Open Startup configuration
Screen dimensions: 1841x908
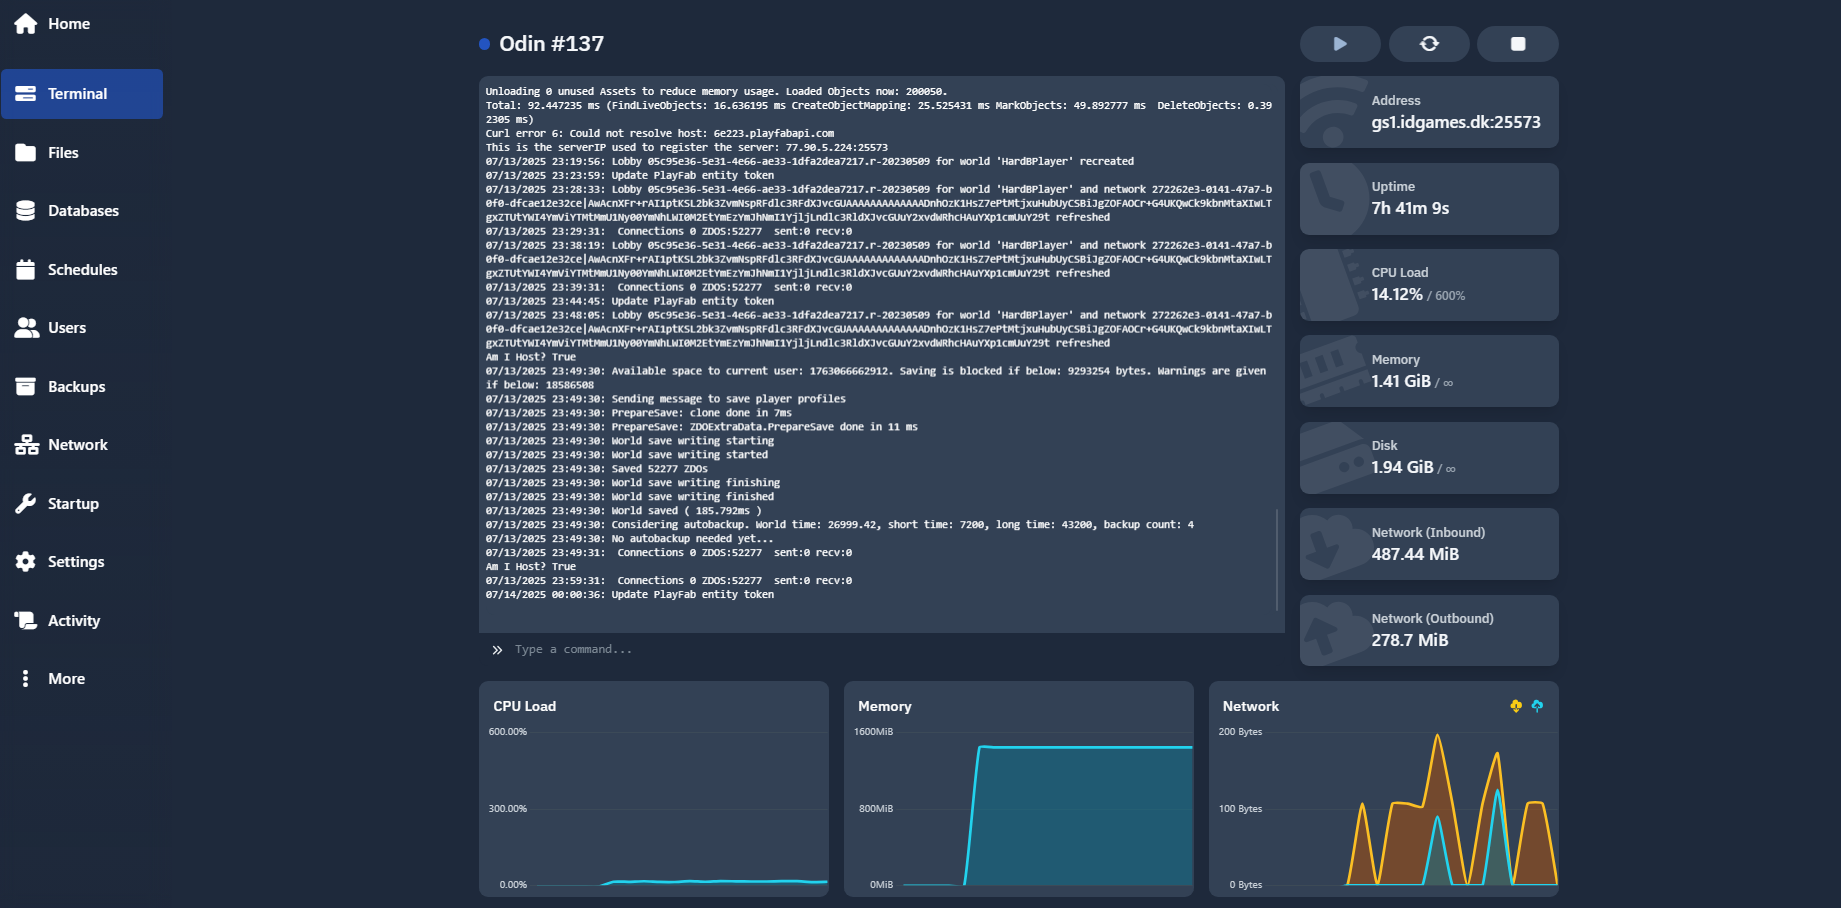pos(73,504)
